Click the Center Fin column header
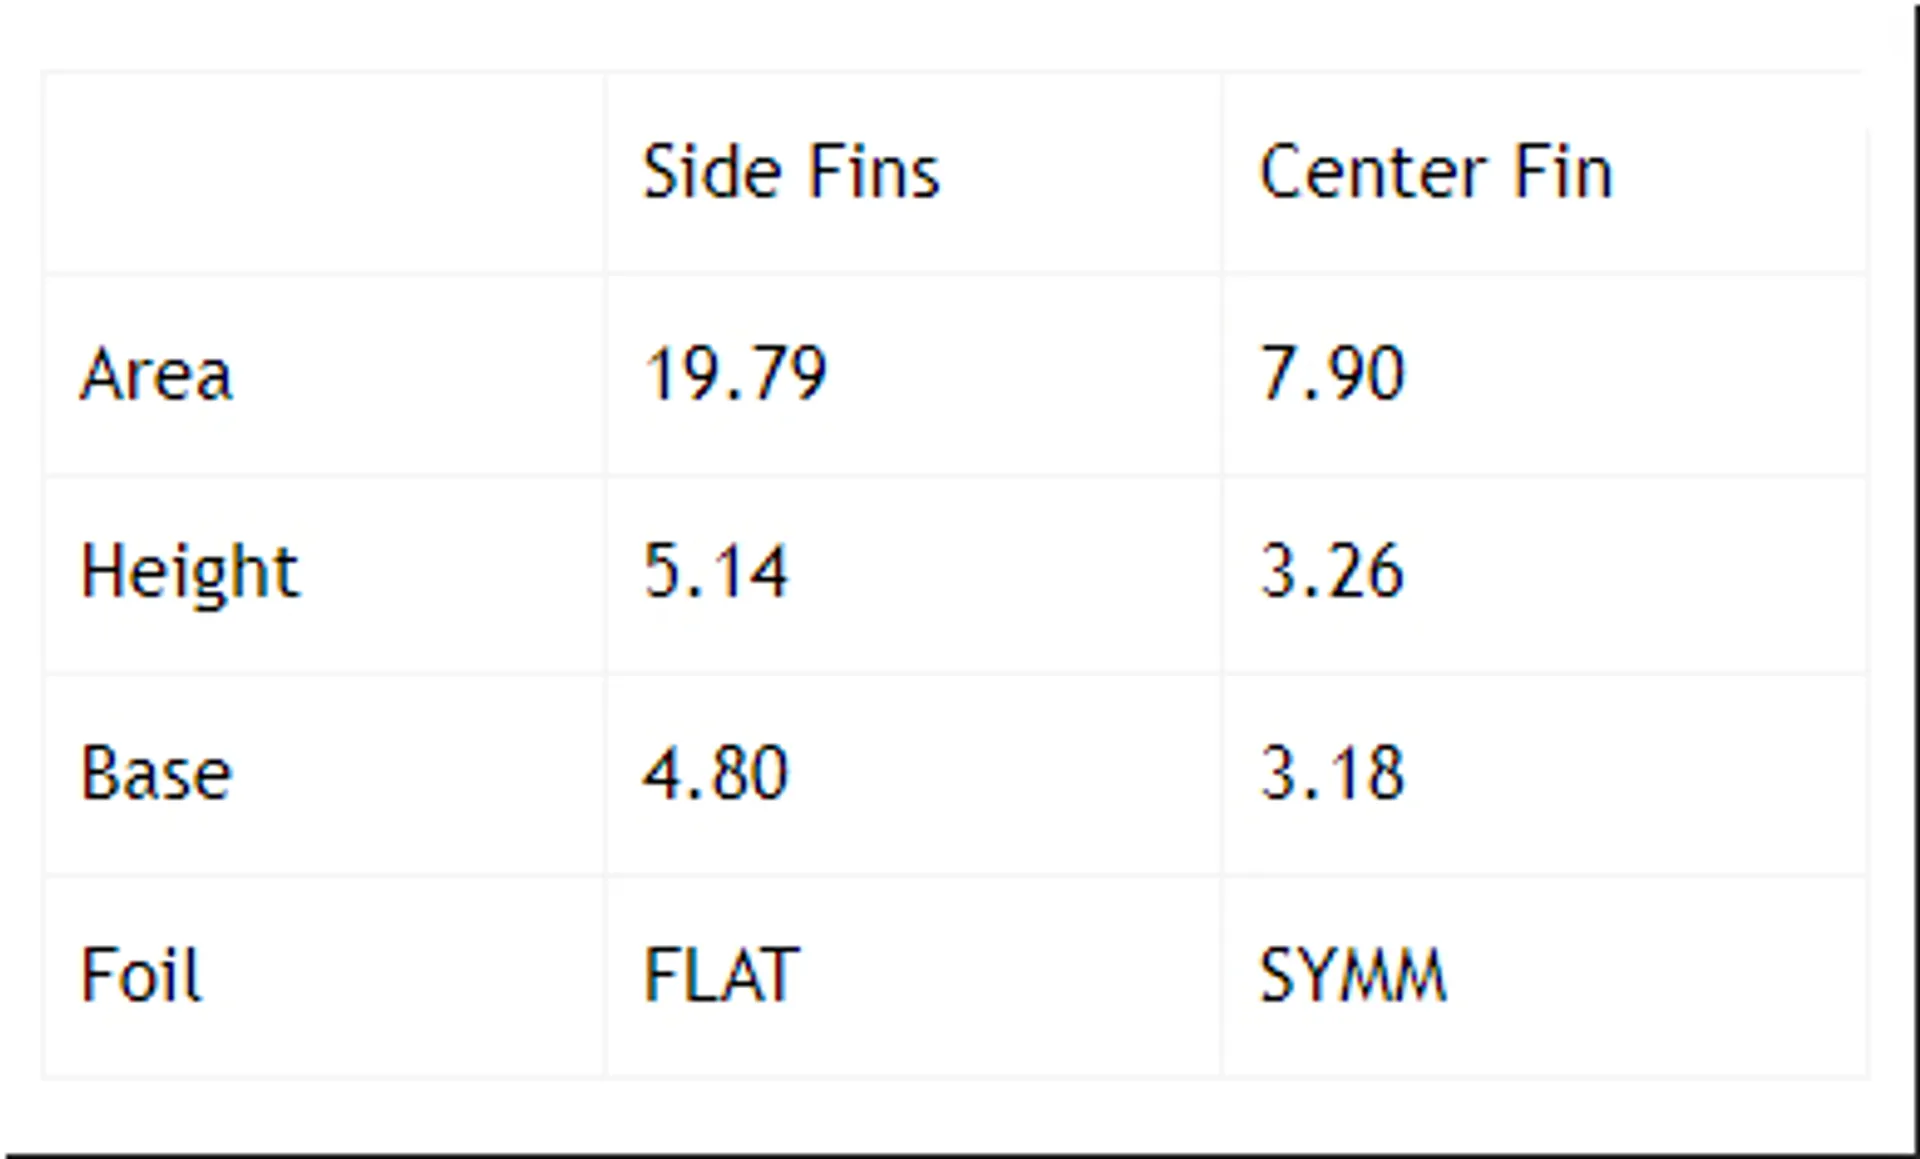The width and height of the screenshot is (1920, 1159). (x=1436, y=172)
